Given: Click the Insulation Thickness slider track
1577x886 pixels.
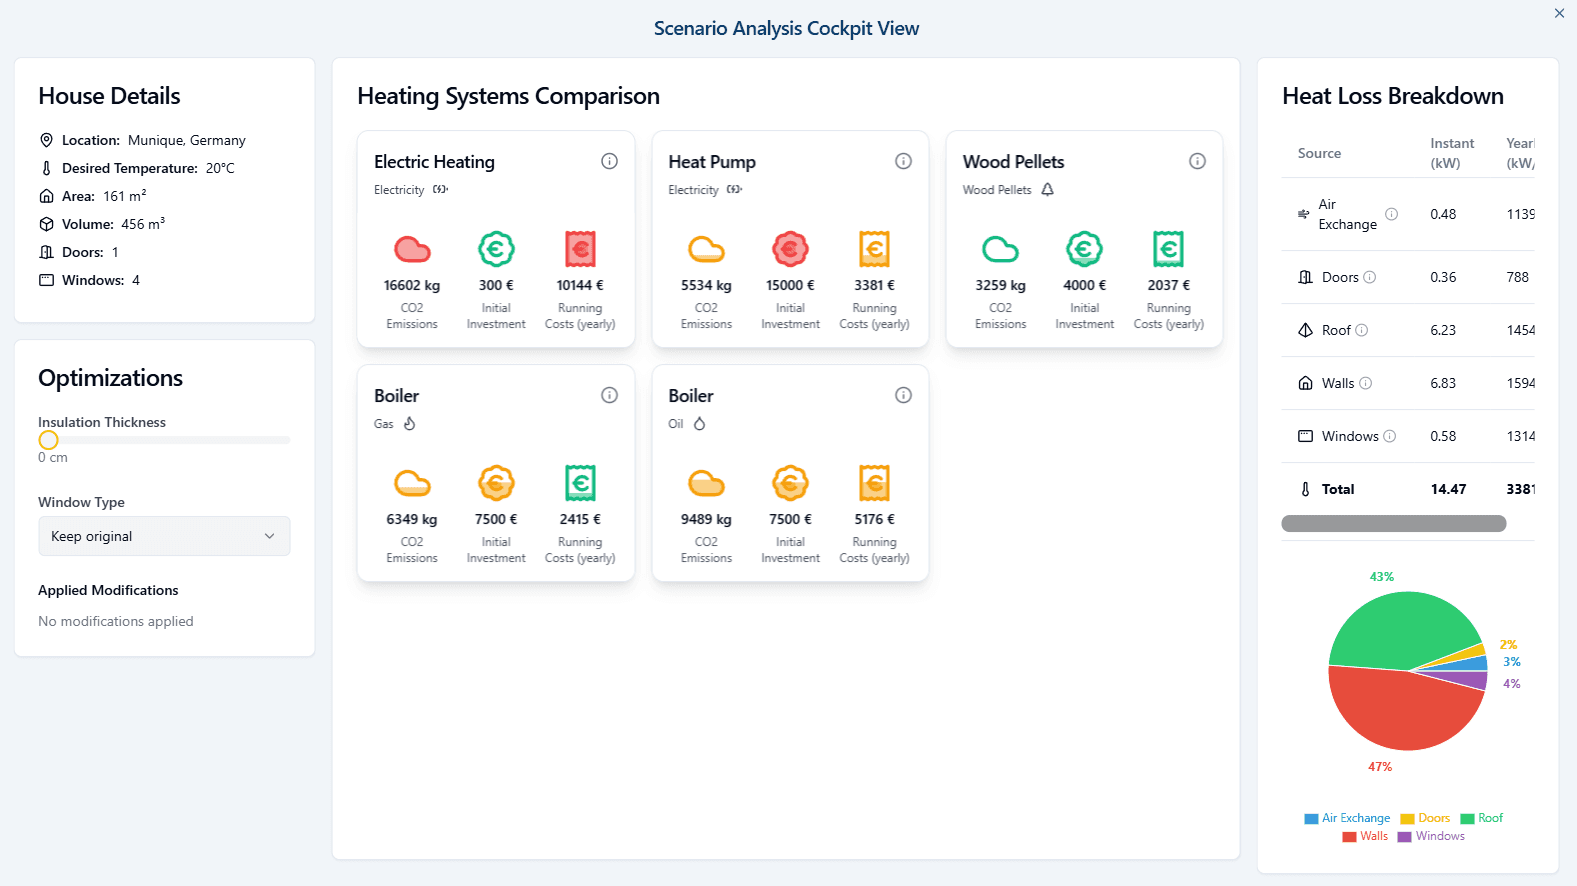Looking at the screenshot, I should pos(164,440).
